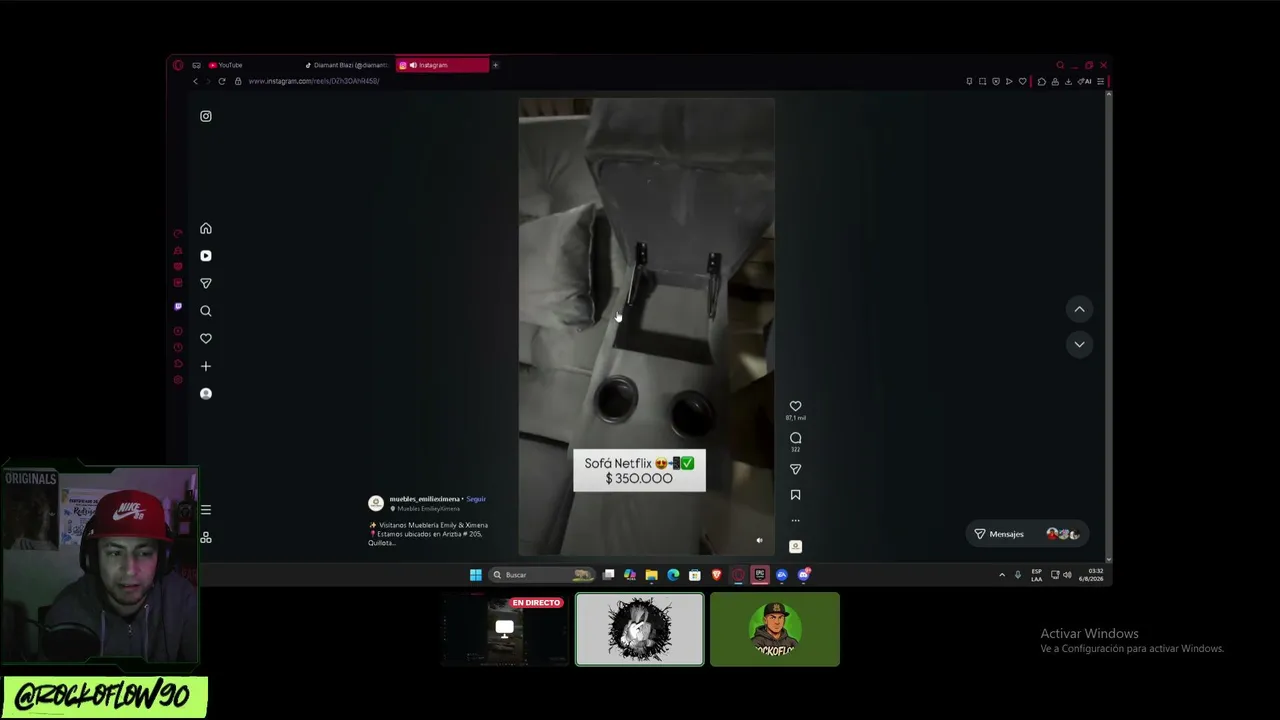Open a new browser tab with plus
Screen dimensions: 1280x720
(495, 65)
